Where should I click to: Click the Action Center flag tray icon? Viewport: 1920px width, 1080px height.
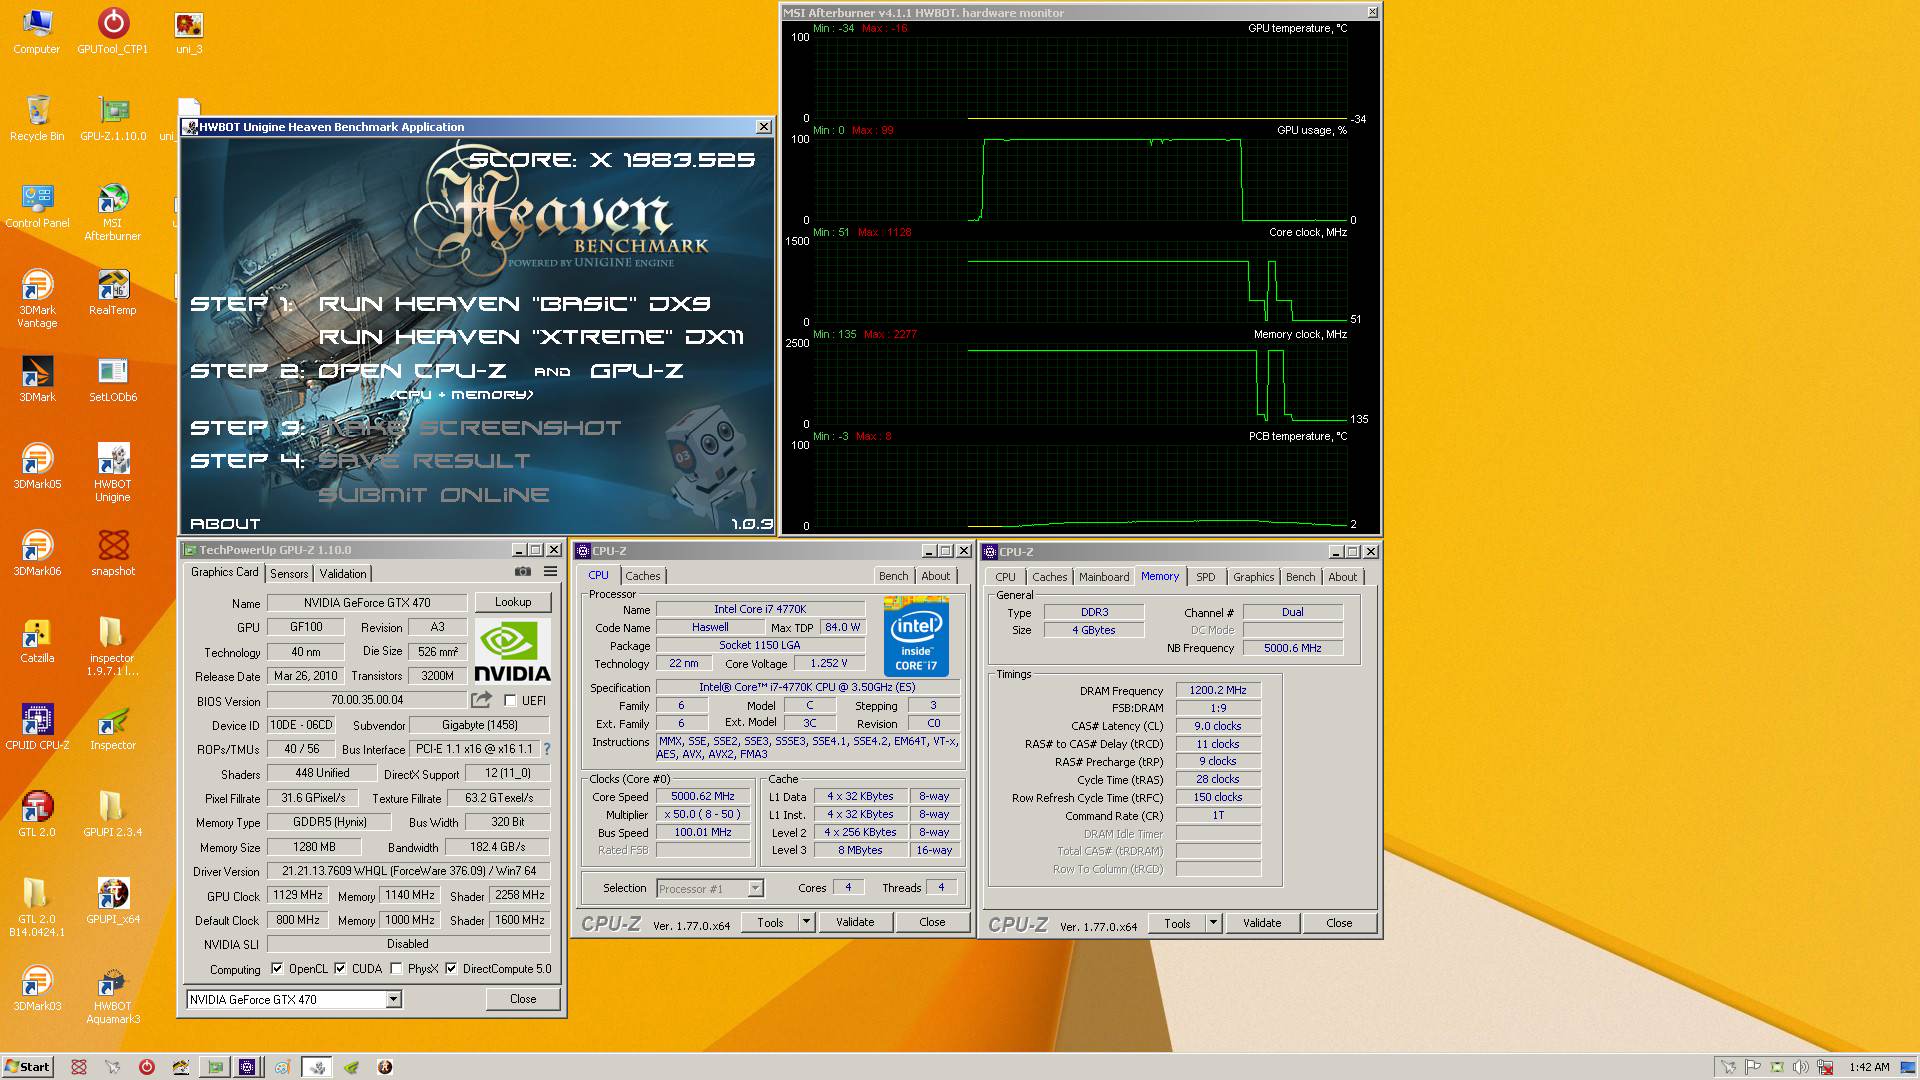[x=1753, y=1067]
